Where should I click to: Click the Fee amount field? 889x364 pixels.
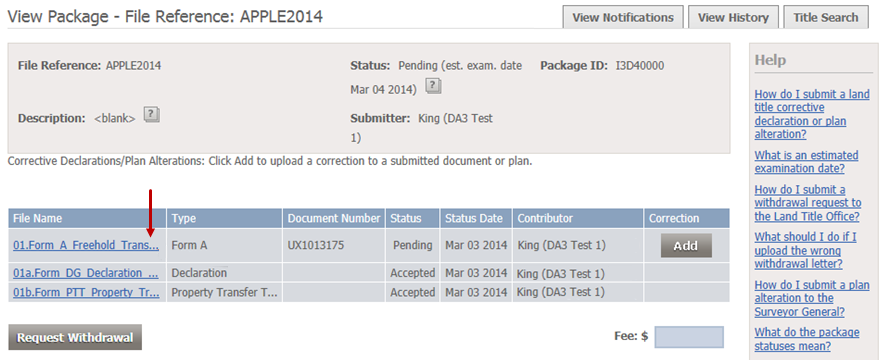point(689,337)
